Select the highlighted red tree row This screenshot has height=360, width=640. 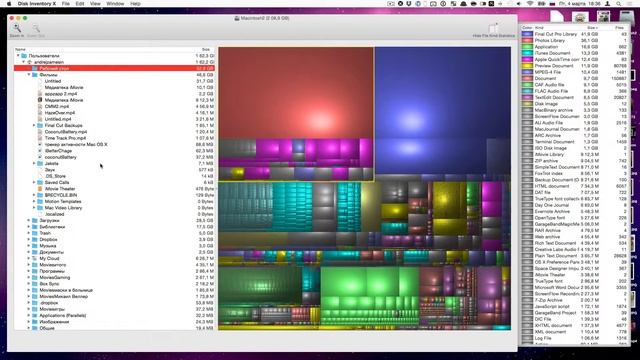click(x=114, y=69)
